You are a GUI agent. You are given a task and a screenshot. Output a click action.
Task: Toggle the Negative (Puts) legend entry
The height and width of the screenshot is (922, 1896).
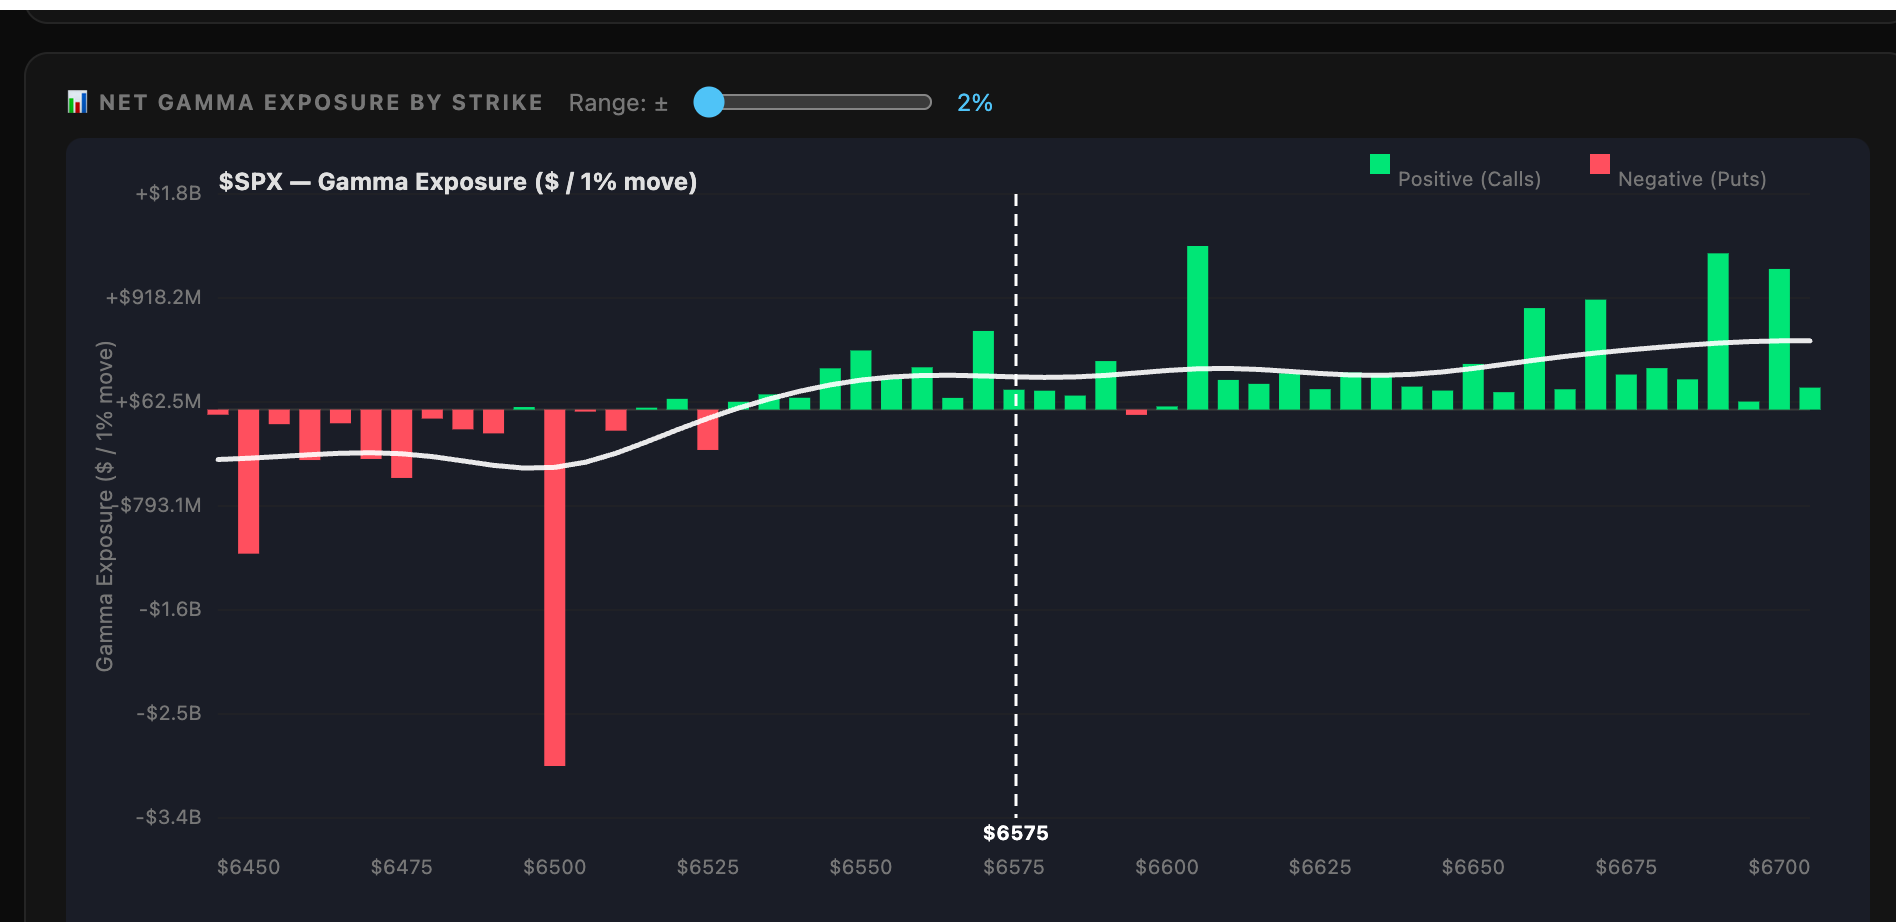(x=1678, y=172)
